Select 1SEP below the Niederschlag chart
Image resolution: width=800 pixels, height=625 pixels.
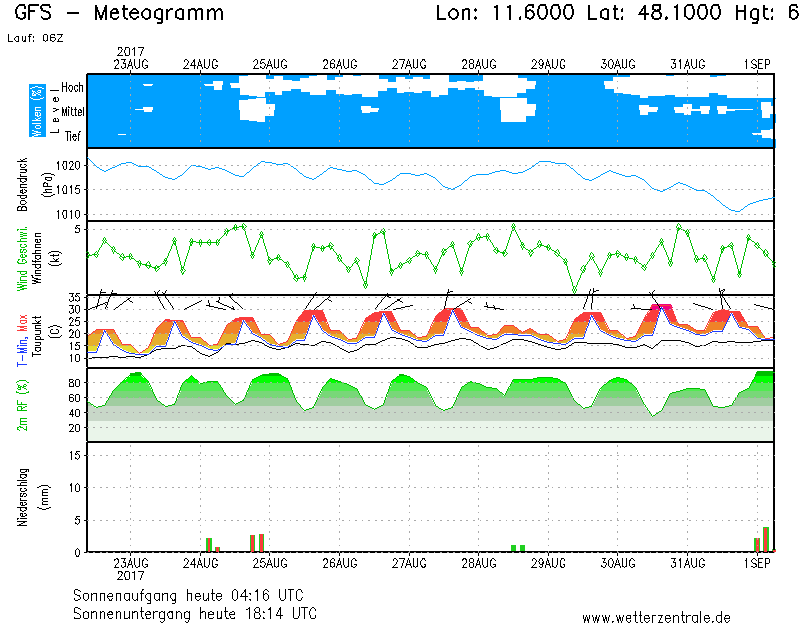tap(757, 563)
